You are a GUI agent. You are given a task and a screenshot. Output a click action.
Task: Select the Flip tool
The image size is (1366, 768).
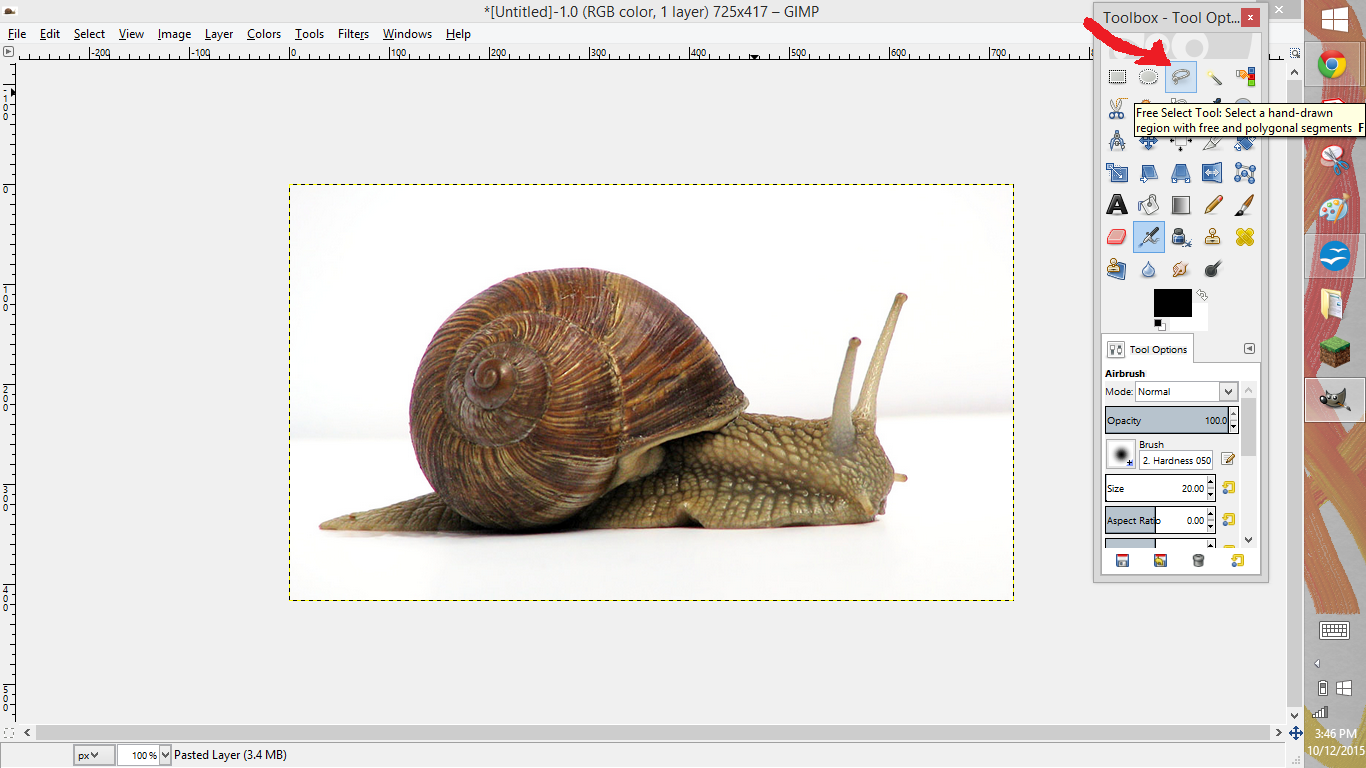coord(1213,173)
